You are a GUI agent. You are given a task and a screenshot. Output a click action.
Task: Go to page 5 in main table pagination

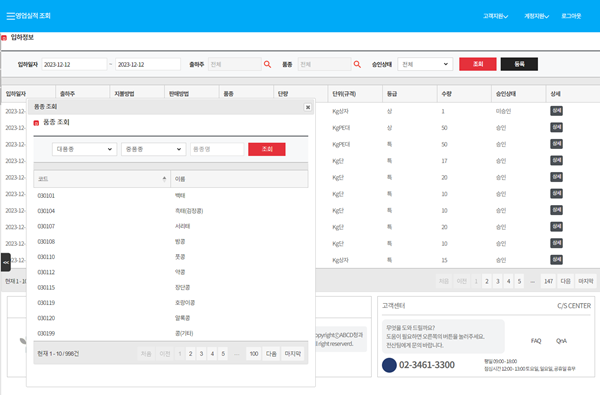click(x=519, y=281)
